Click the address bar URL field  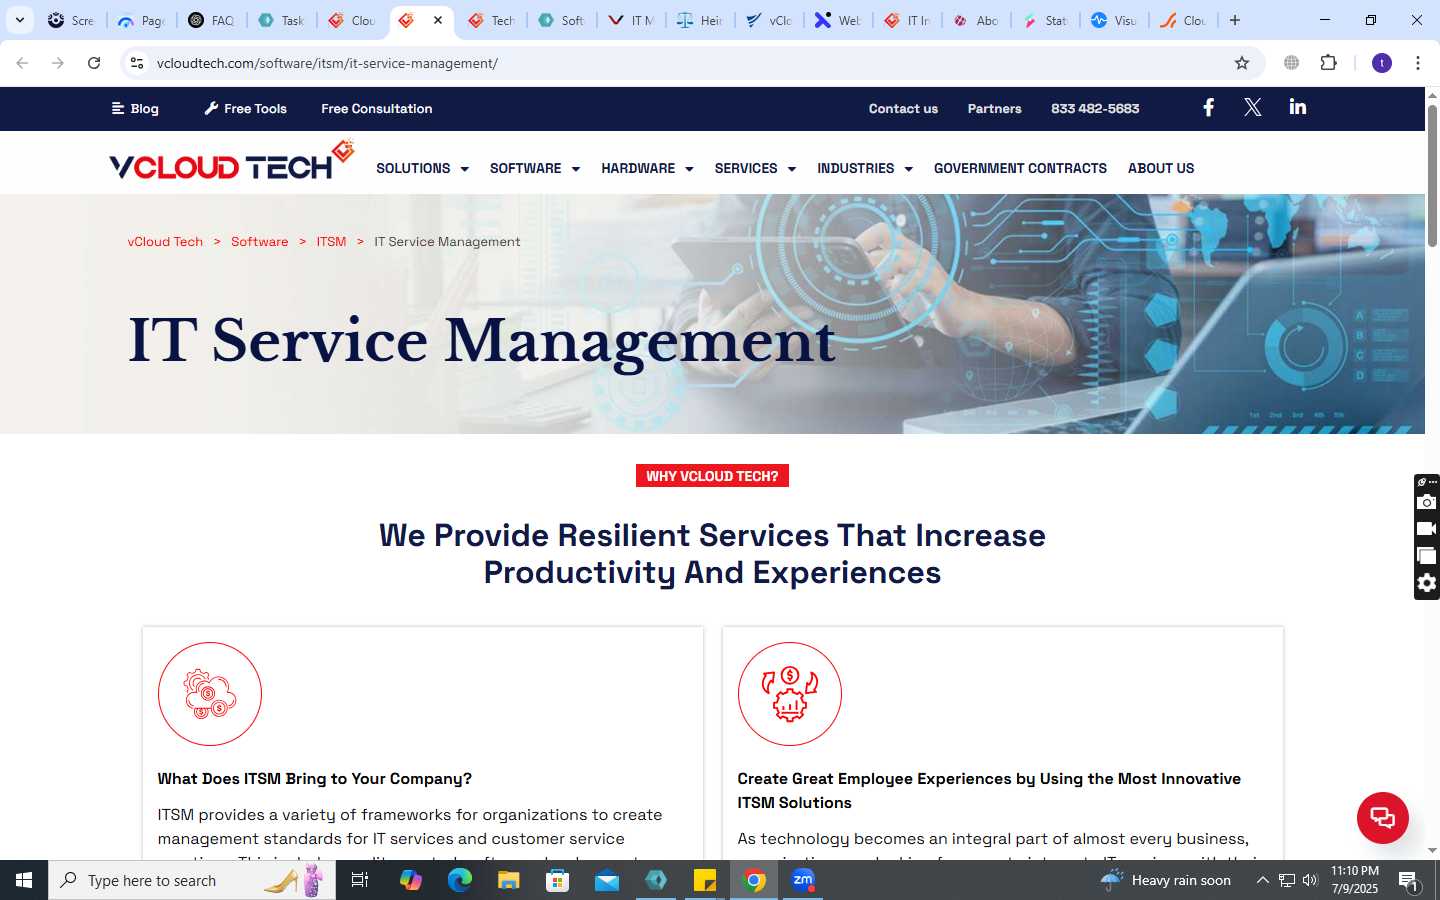point(690,63)
